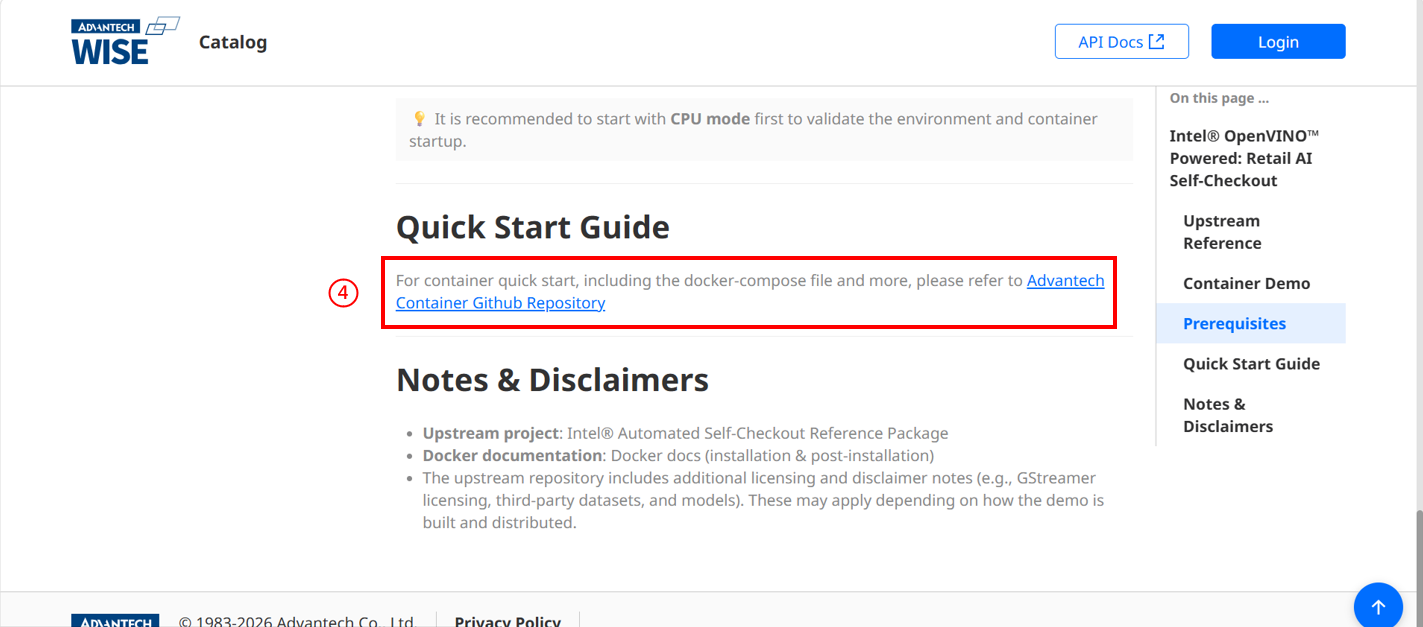The width and height of the screenshot is (1423, 627).
Task: Click the CPU mode recommendation note
Action: (764, 130)
